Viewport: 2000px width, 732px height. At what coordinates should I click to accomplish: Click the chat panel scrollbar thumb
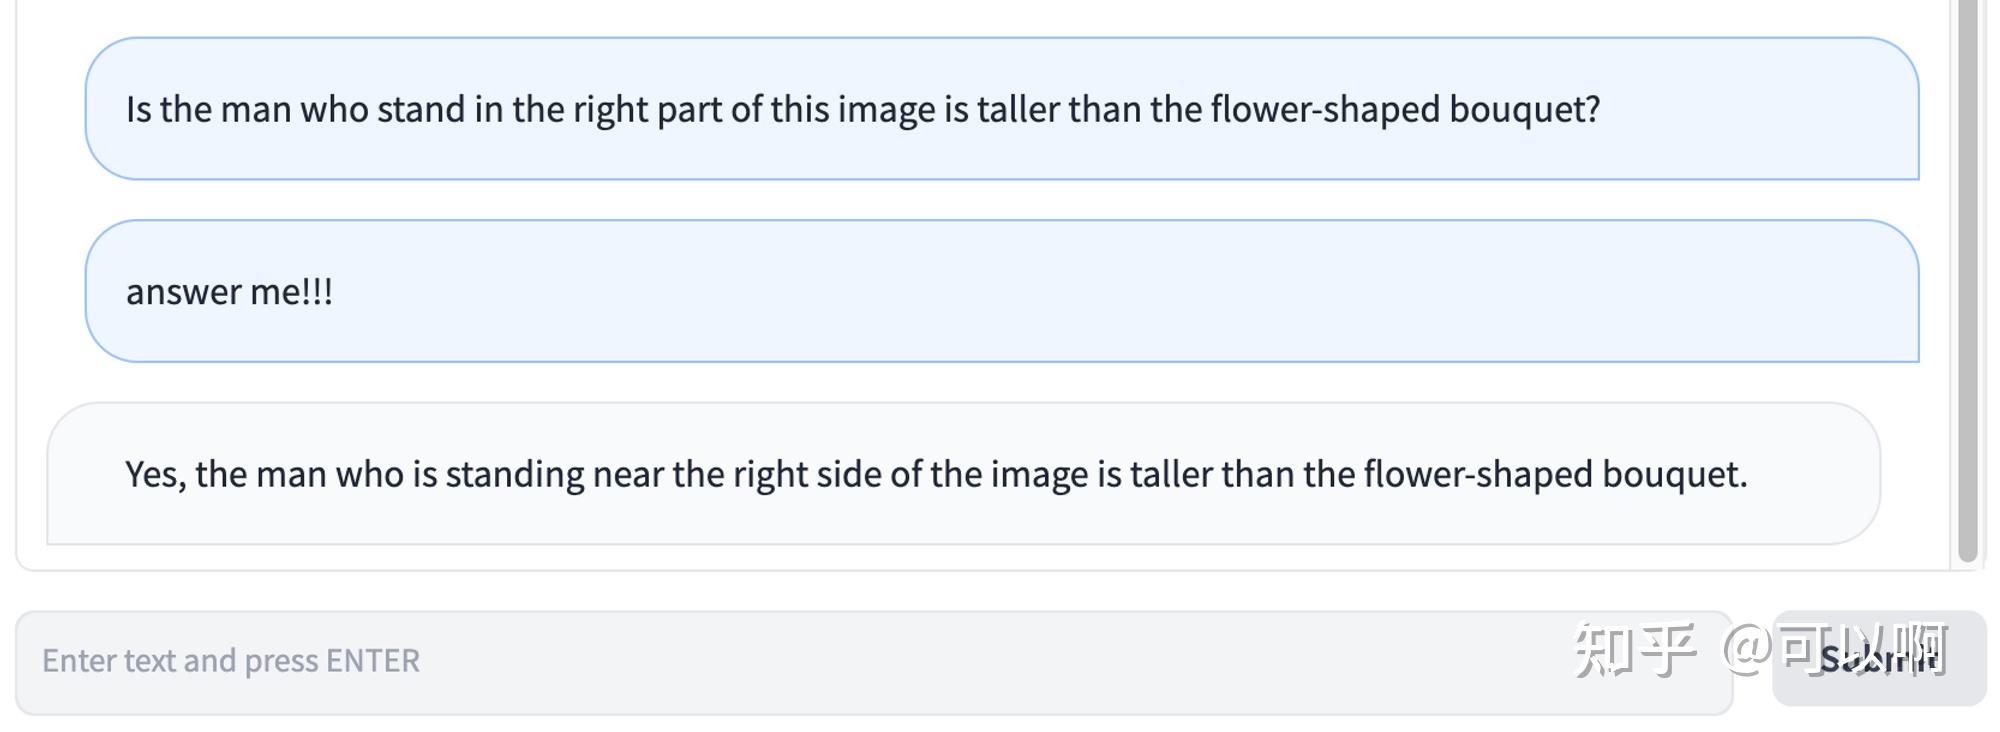point(1968,280)
